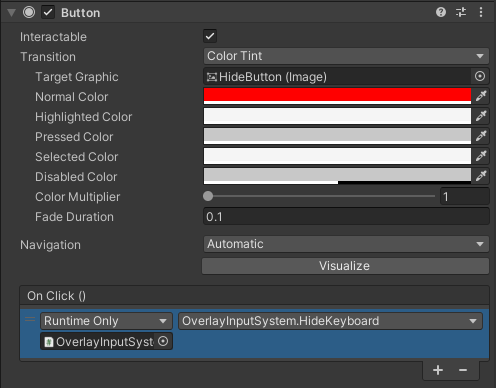Use eyedropper for Pressed Color
496x388 pixels.
pyautogui.click(x=481, y=136)
